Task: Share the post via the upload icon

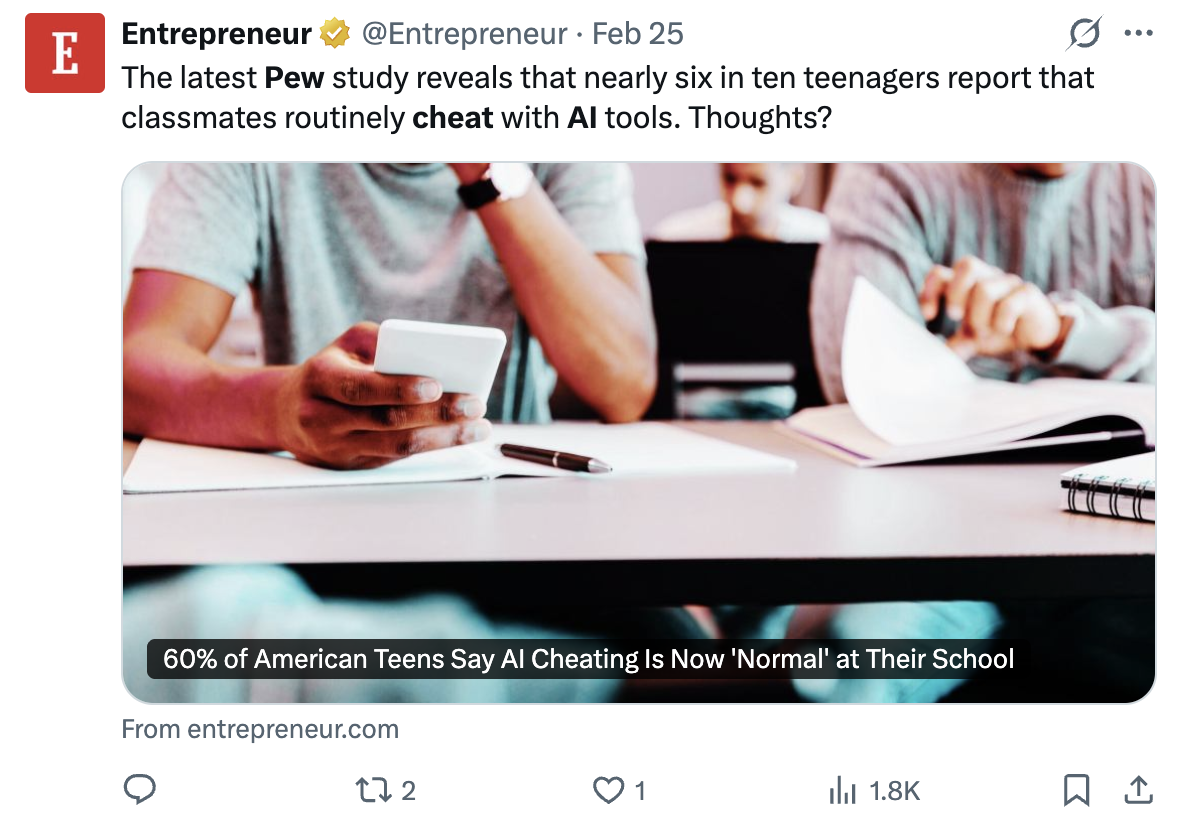Action: click(x=1138, y=789)
